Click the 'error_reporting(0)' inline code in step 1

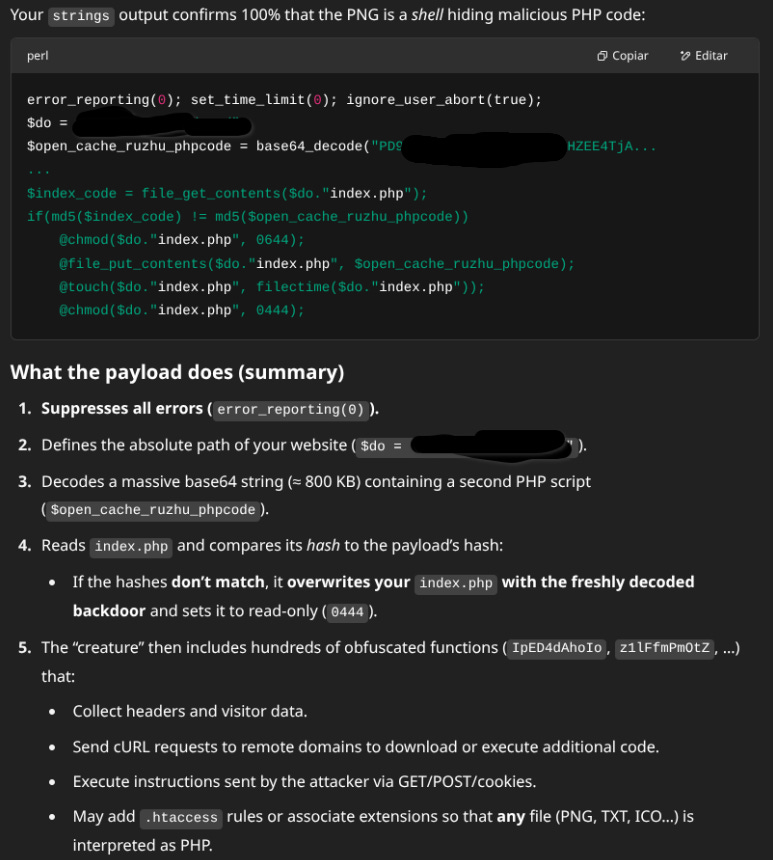pyautogui.click(x=290, y=410)
